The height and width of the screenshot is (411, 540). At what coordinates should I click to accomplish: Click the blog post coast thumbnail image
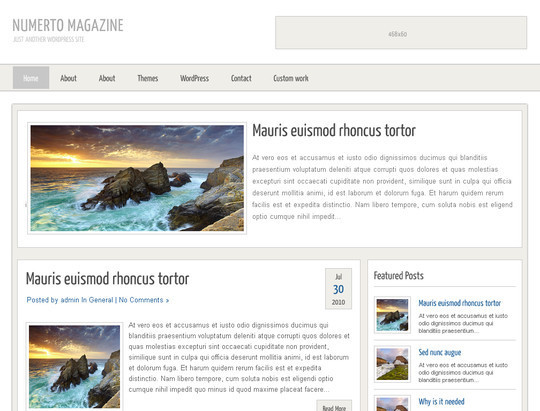74,367
